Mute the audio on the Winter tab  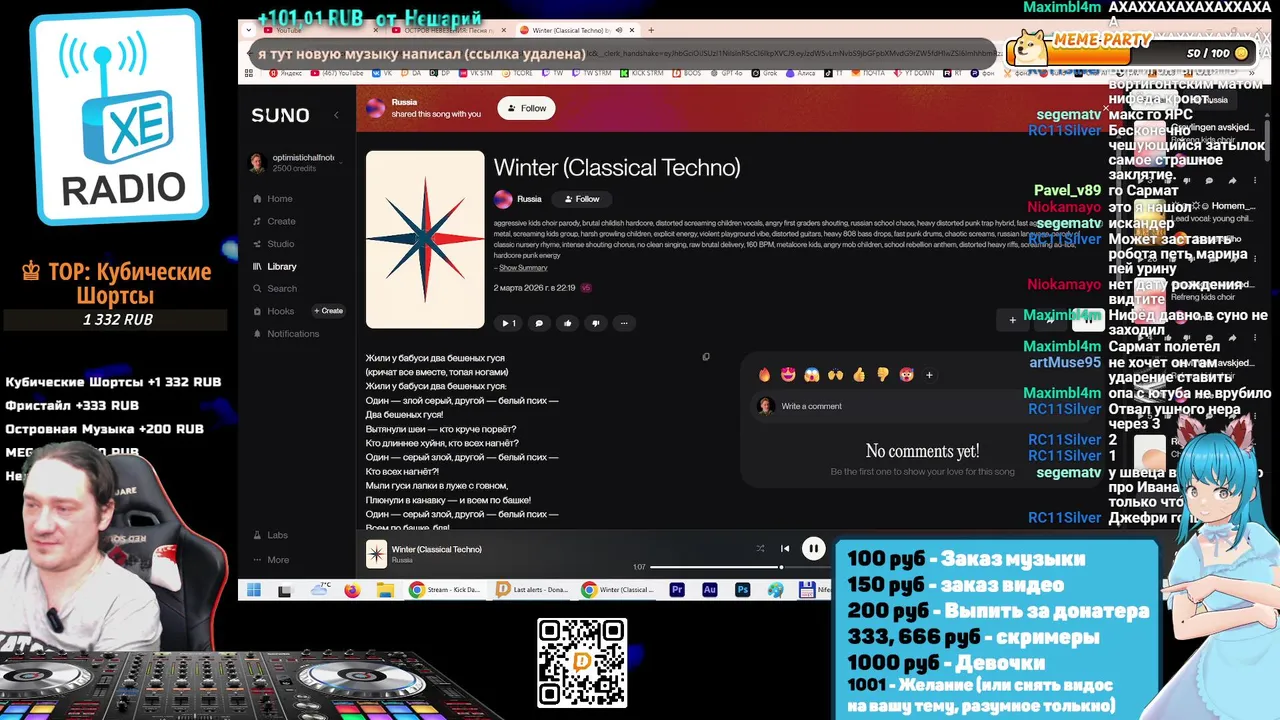click(618, 31)
